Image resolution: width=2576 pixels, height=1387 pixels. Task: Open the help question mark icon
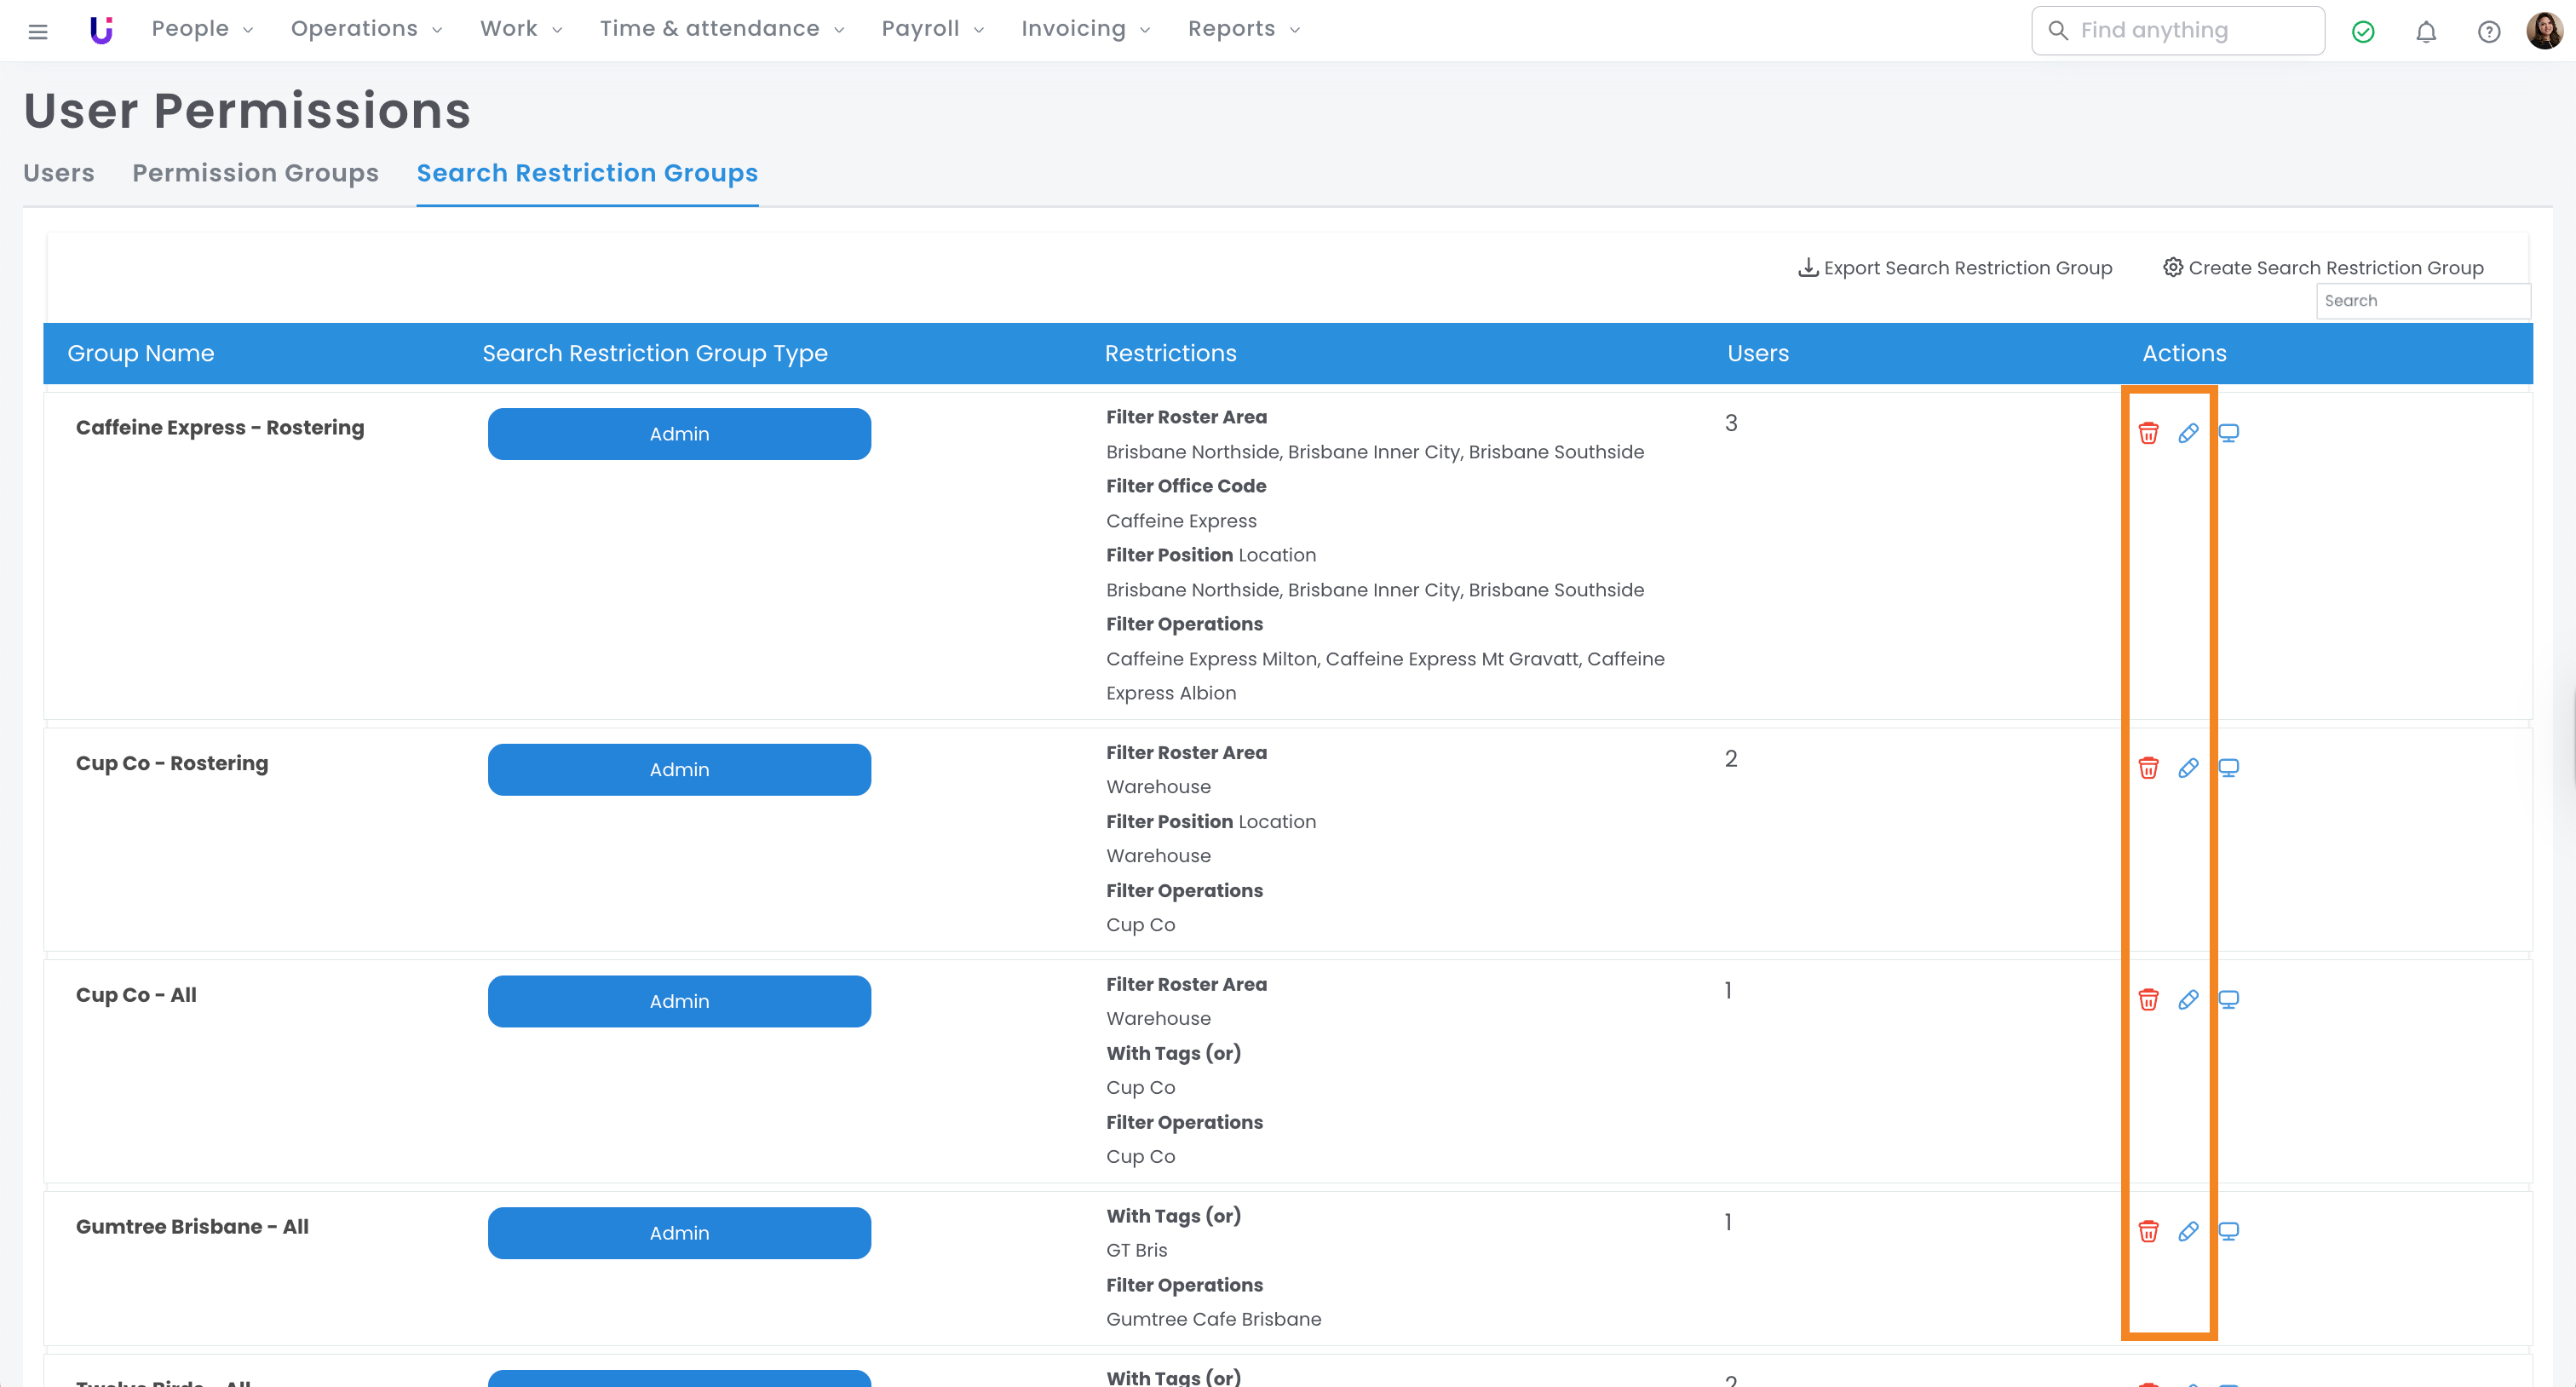(2489, 32)
